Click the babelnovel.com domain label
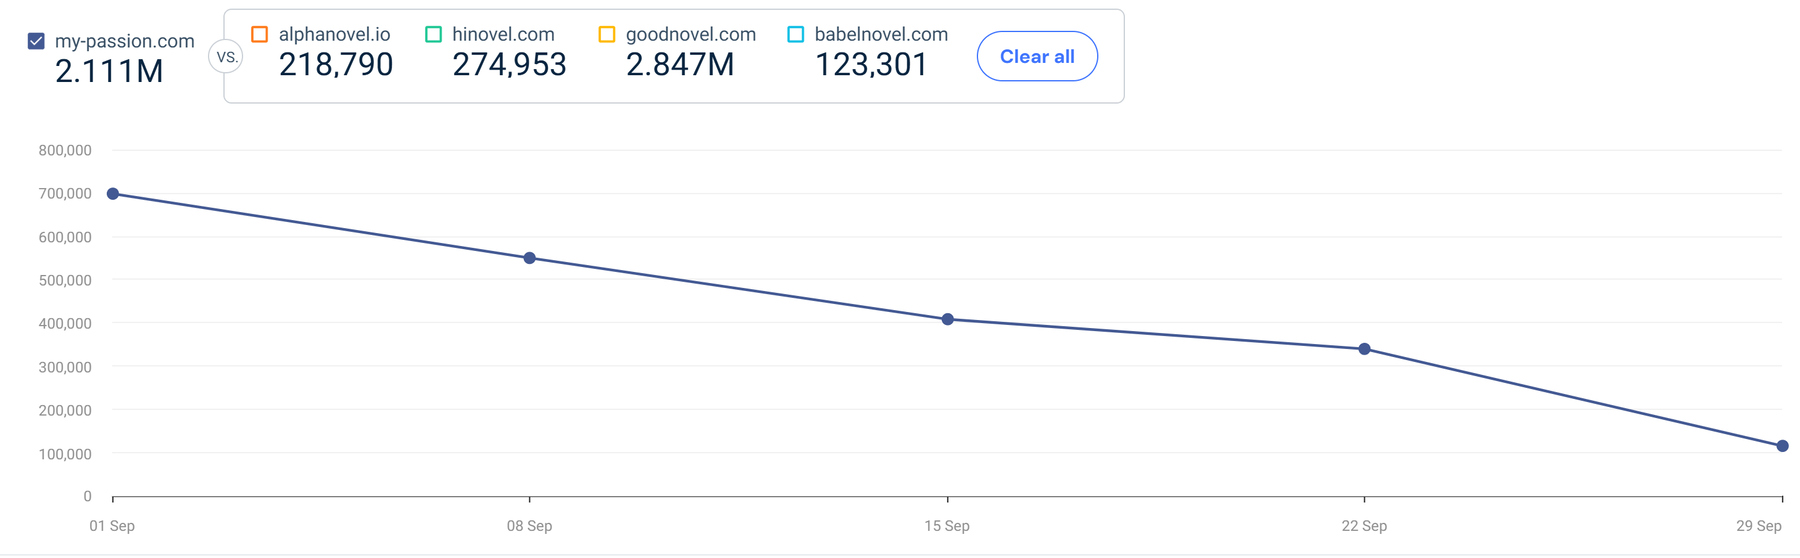Image resolution: width=1800 pixels, height=558 pixels. point(881,34)
